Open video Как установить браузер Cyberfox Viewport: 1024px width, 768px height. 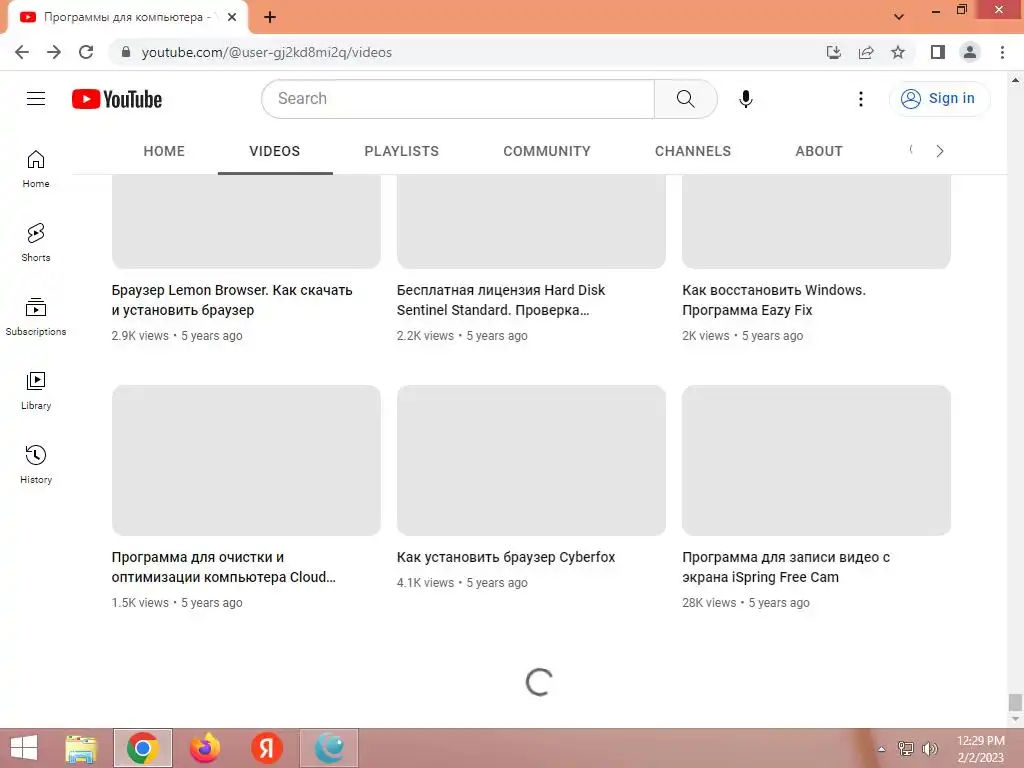pyautogui.click(x=506, y=557)
